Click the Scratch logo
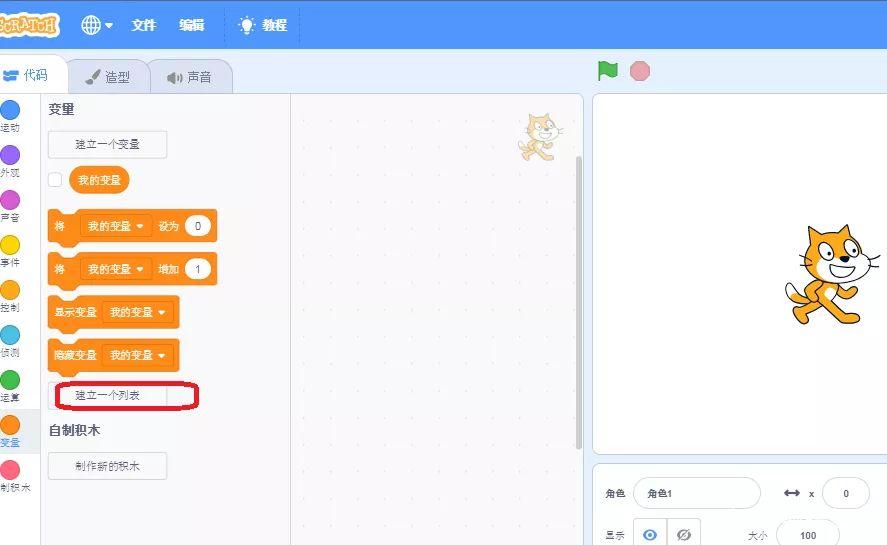Viewport: 887px width, 545px height. click(28, 25)
